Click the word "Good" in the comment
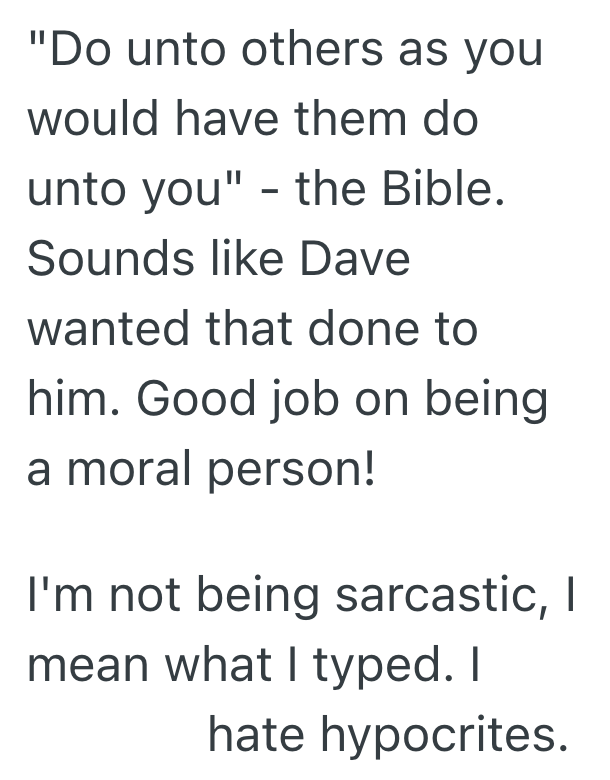This screenshot has width=610, height=780. tap(193, 399)
